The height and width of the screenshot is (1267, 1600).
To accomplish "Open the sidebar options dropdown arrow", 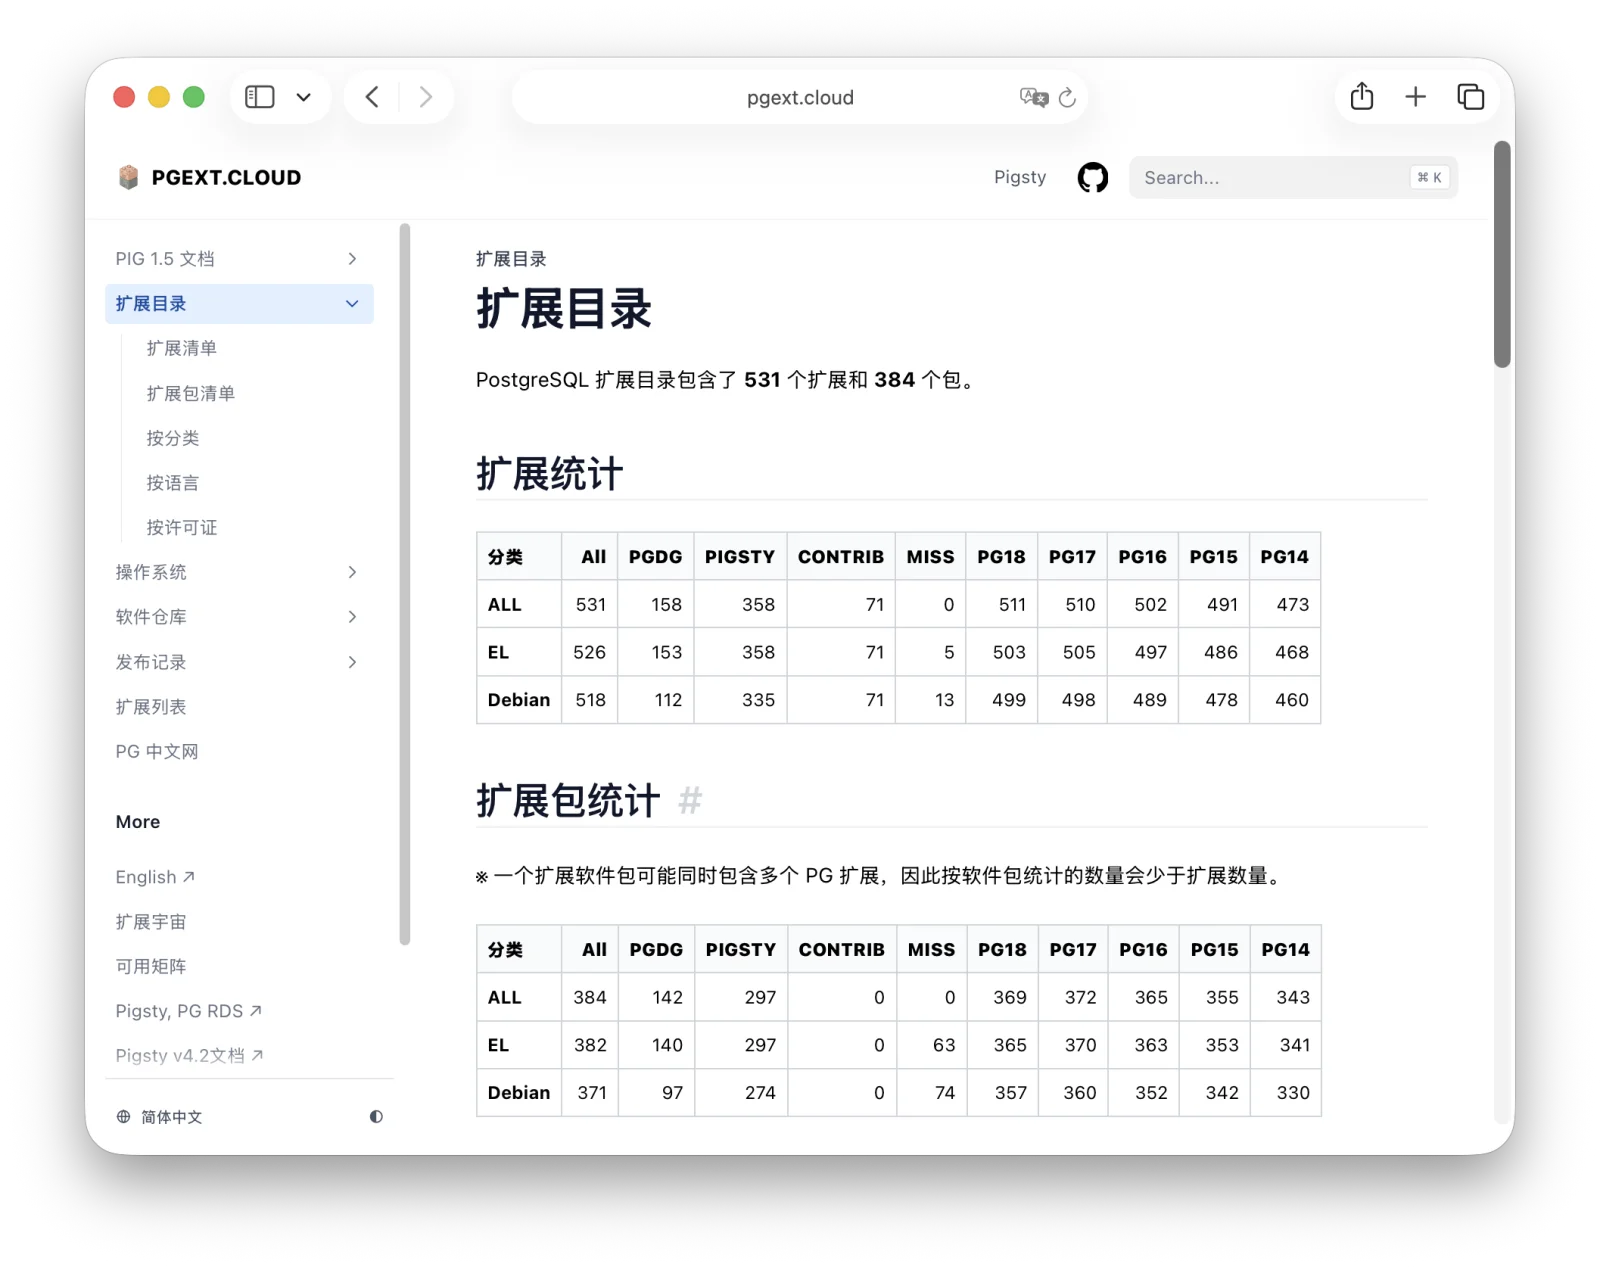I will tap(304, 97).
